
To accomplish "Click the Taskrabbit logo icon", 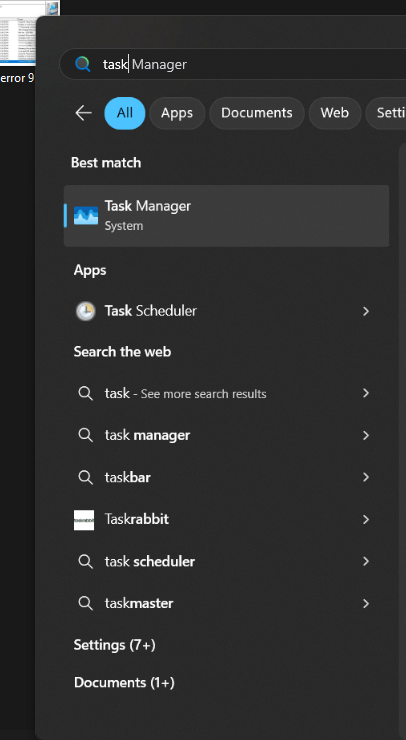I will (x=84, y=520).
